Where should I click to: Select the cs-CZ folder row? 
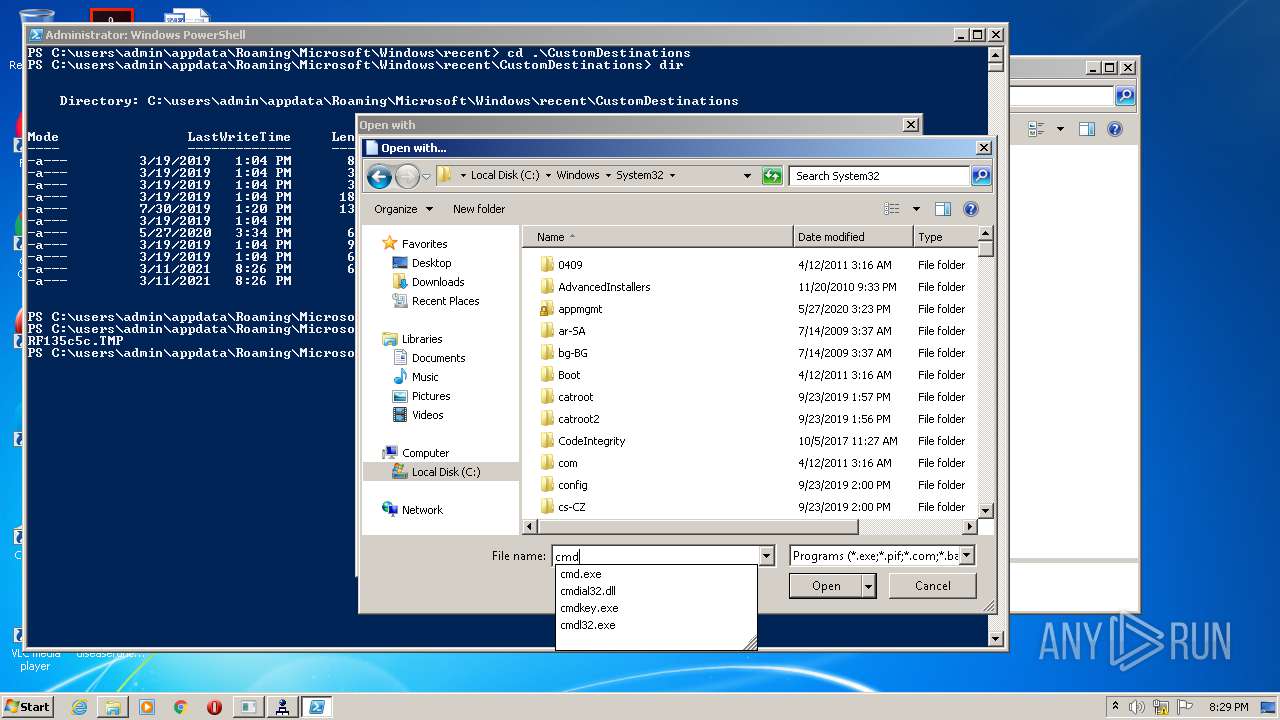(x=750, y=507)
